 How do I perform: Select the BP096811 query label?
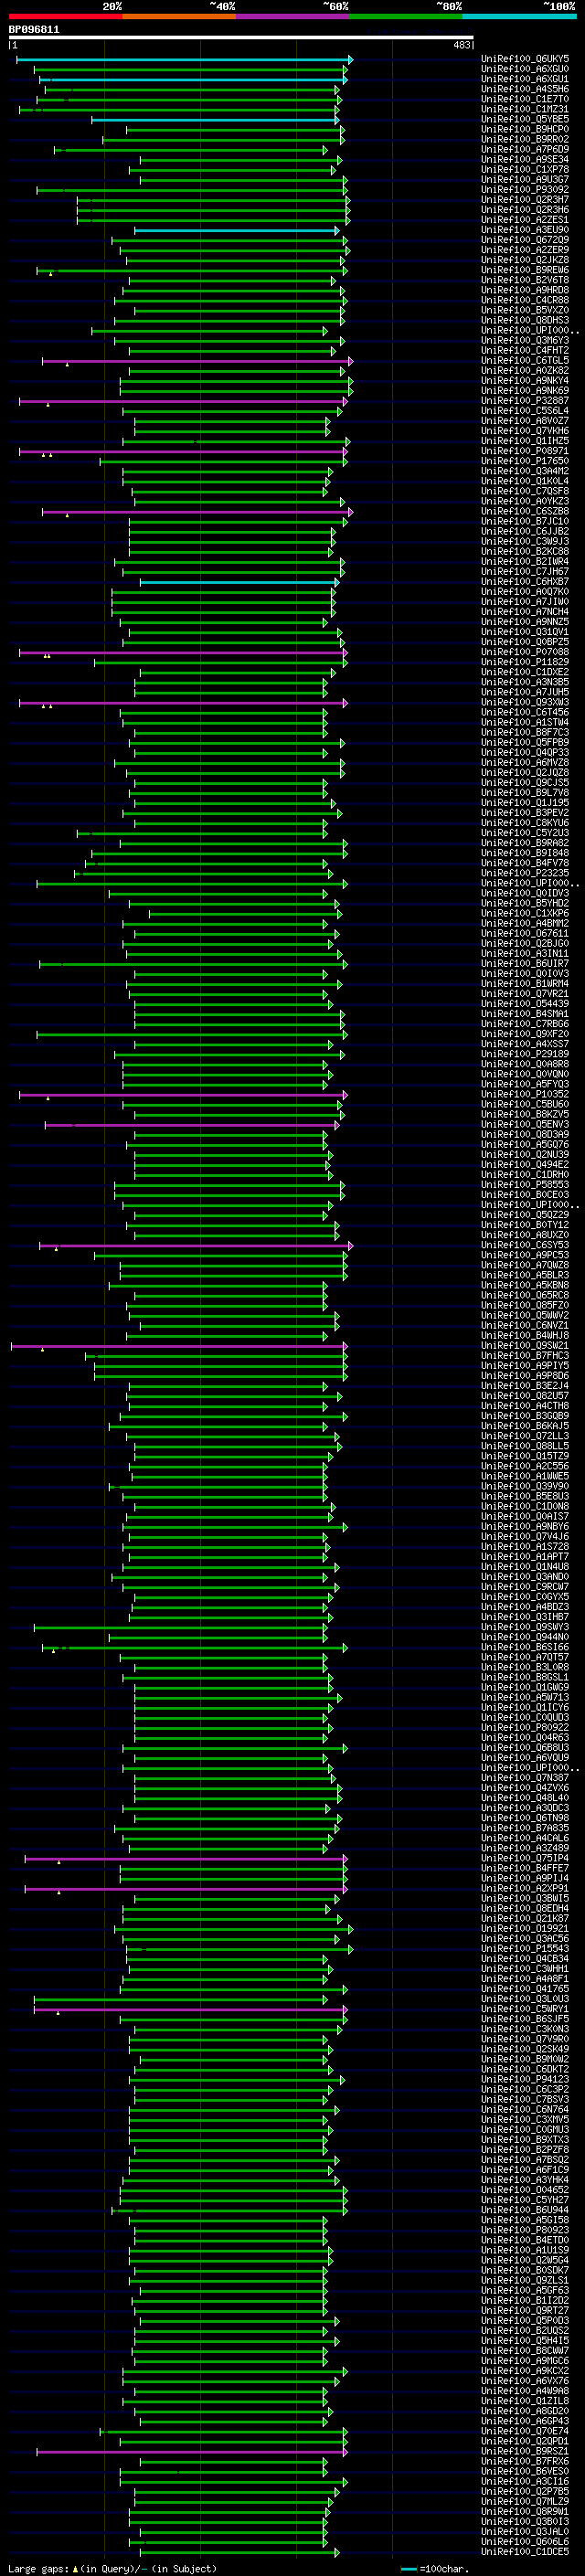pos(34,30)
